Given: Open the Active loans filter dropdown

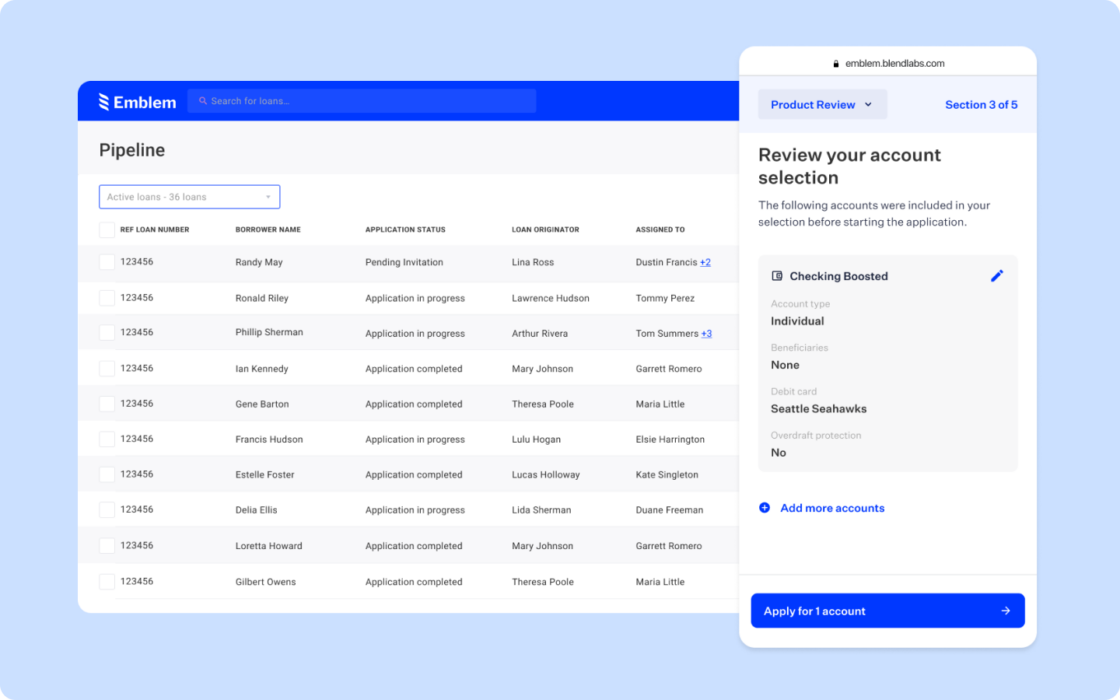Looking at the screenshot, I should pos(188,196).
